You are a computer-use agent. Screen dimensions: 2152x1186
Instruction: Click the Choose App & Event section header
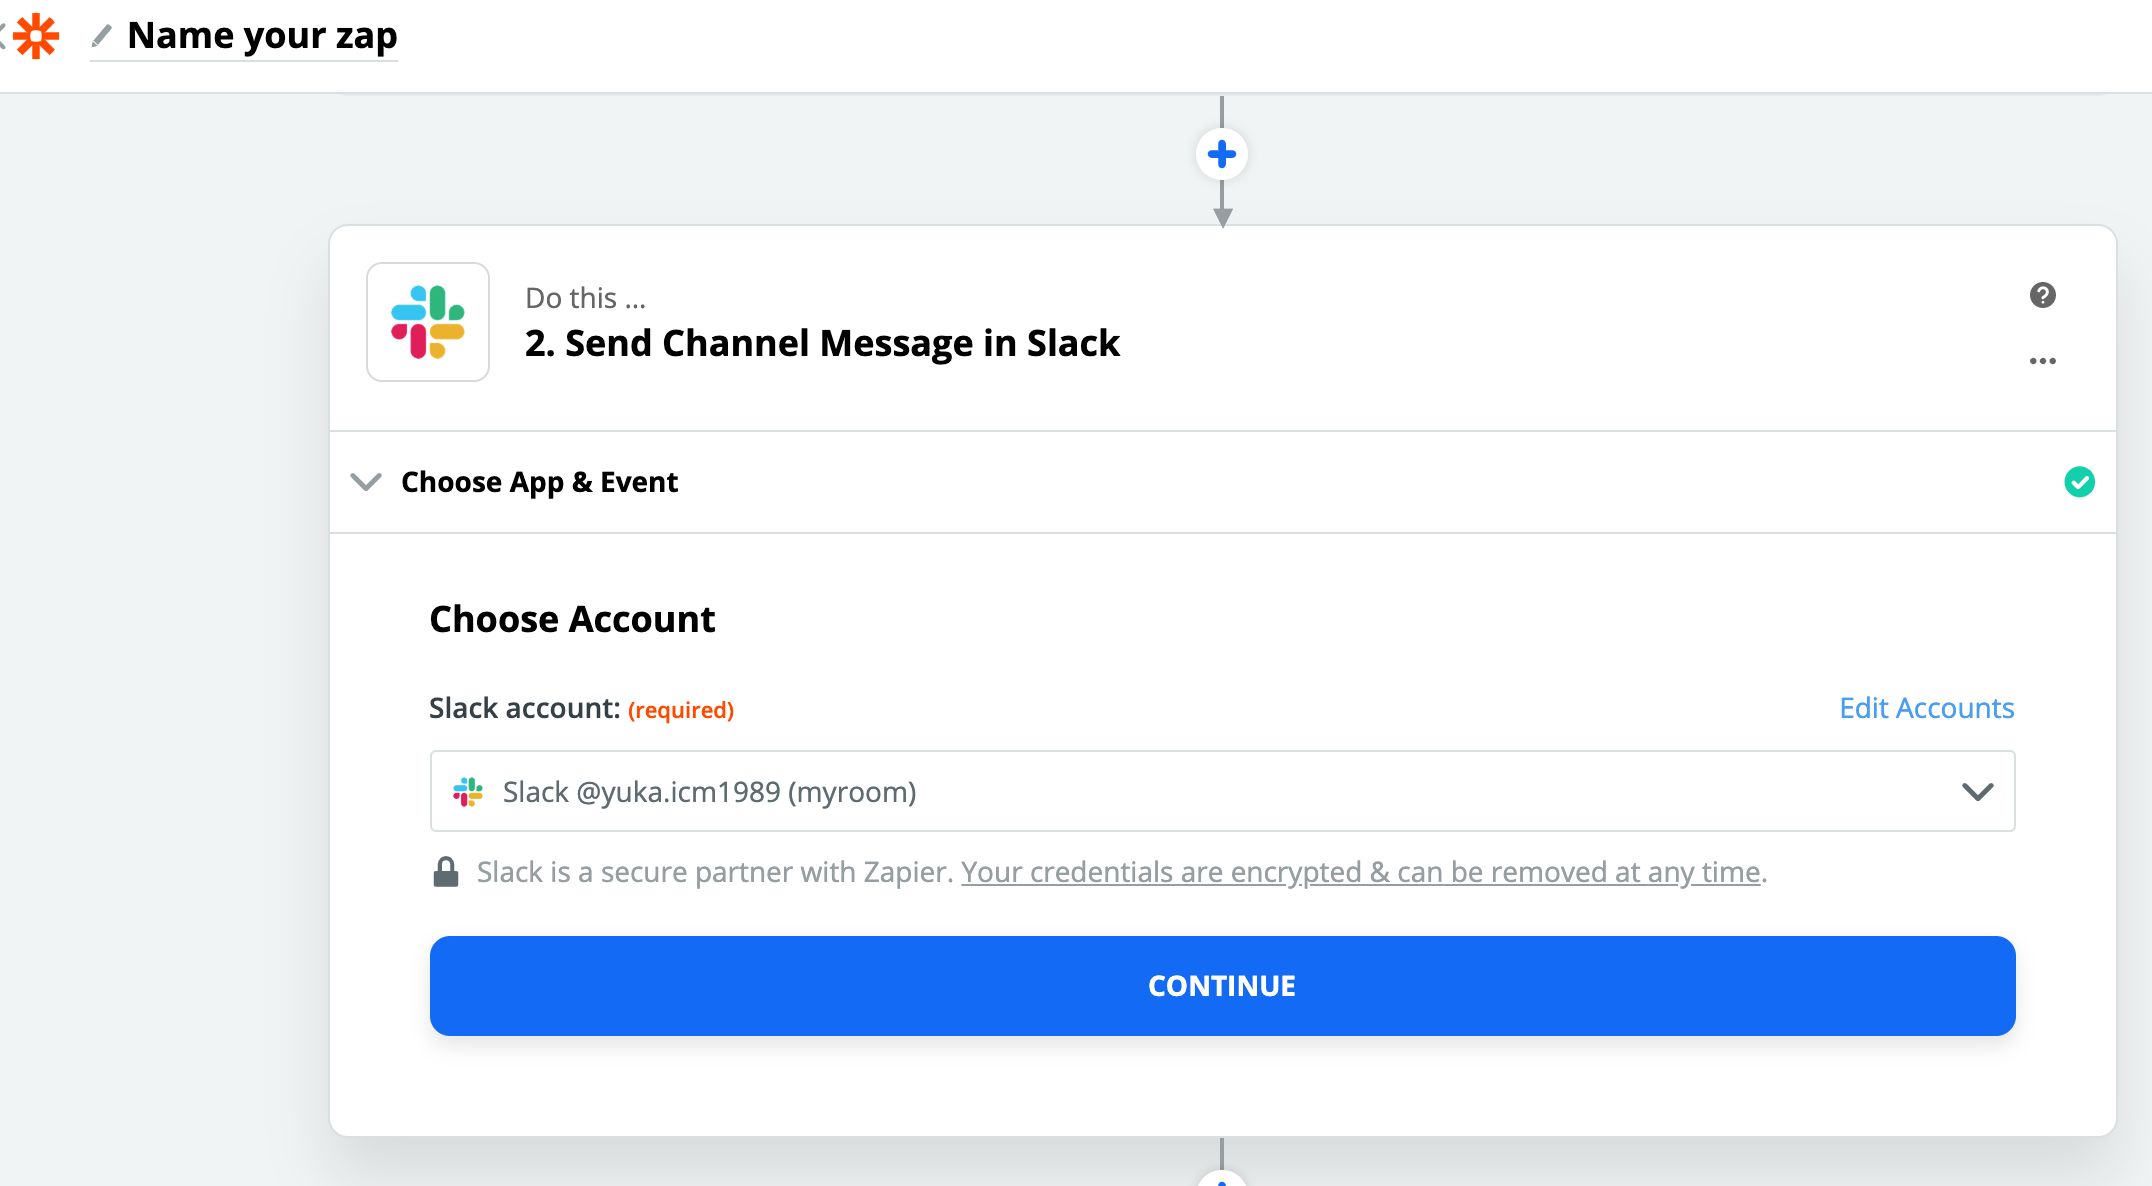(540, 482)
